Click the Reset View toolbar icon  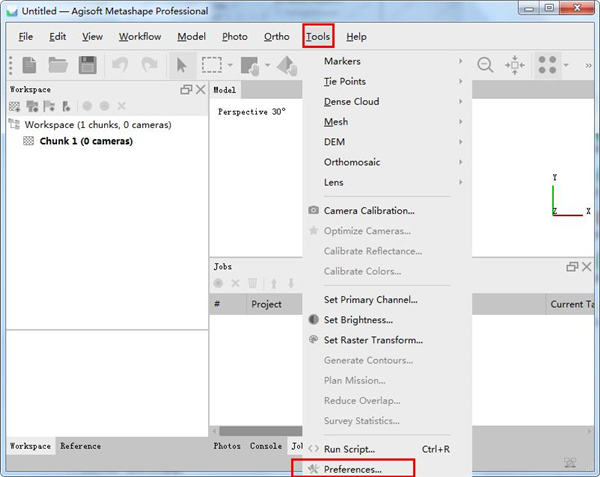[x=515, y=65]
